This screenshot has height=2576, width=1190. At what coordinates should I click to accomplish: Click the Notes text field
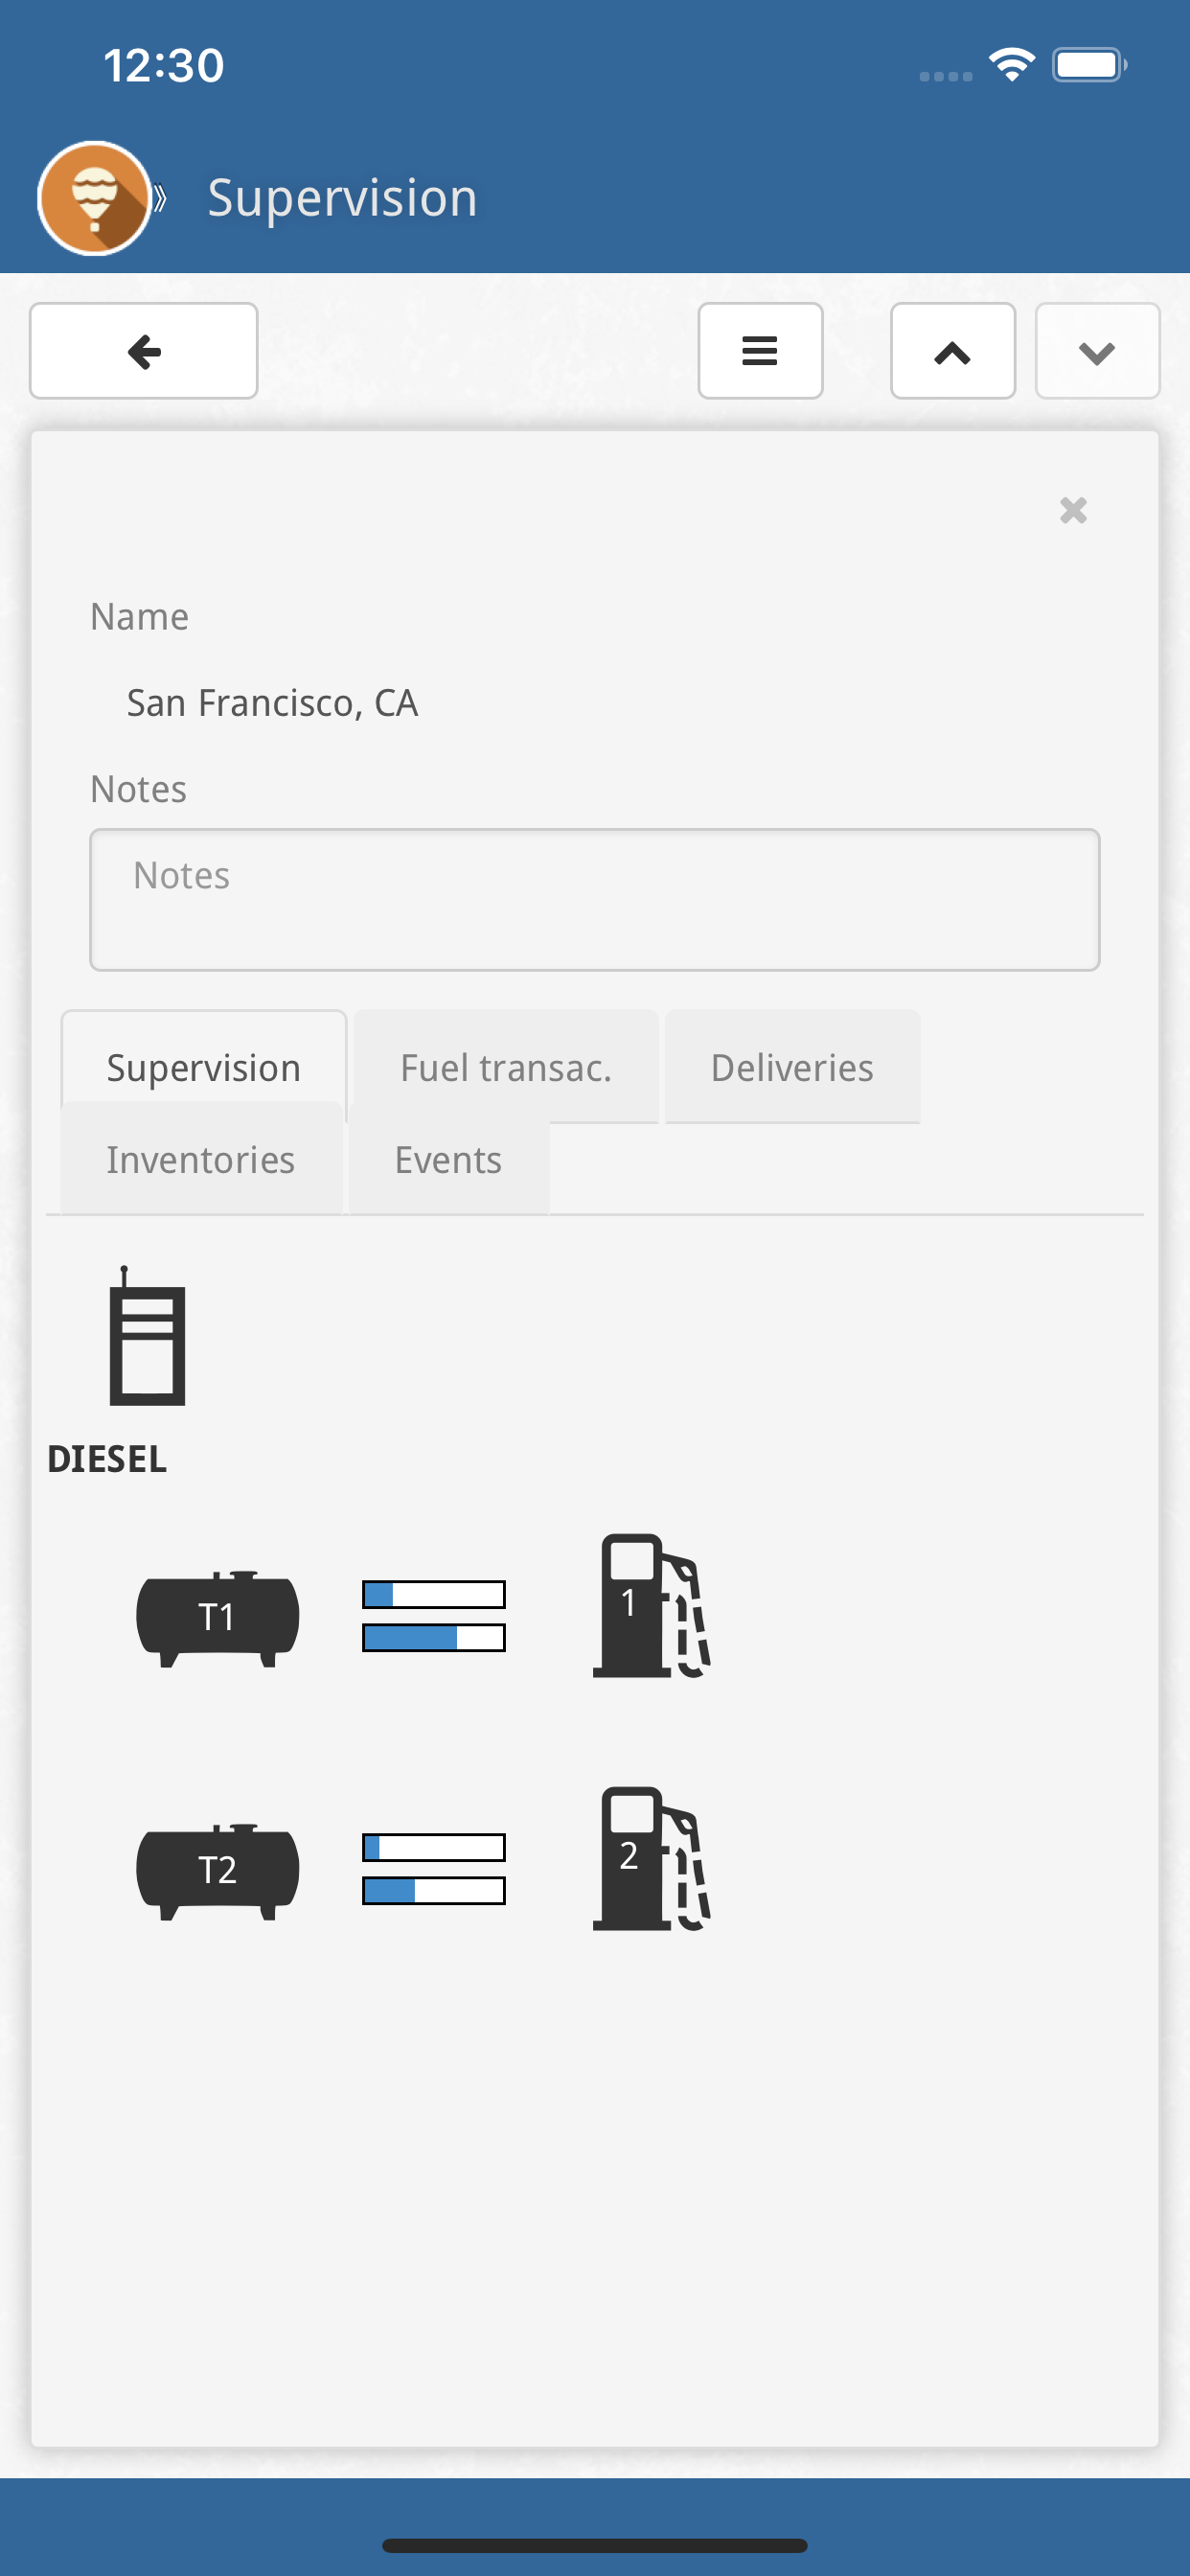click(595, 899)
